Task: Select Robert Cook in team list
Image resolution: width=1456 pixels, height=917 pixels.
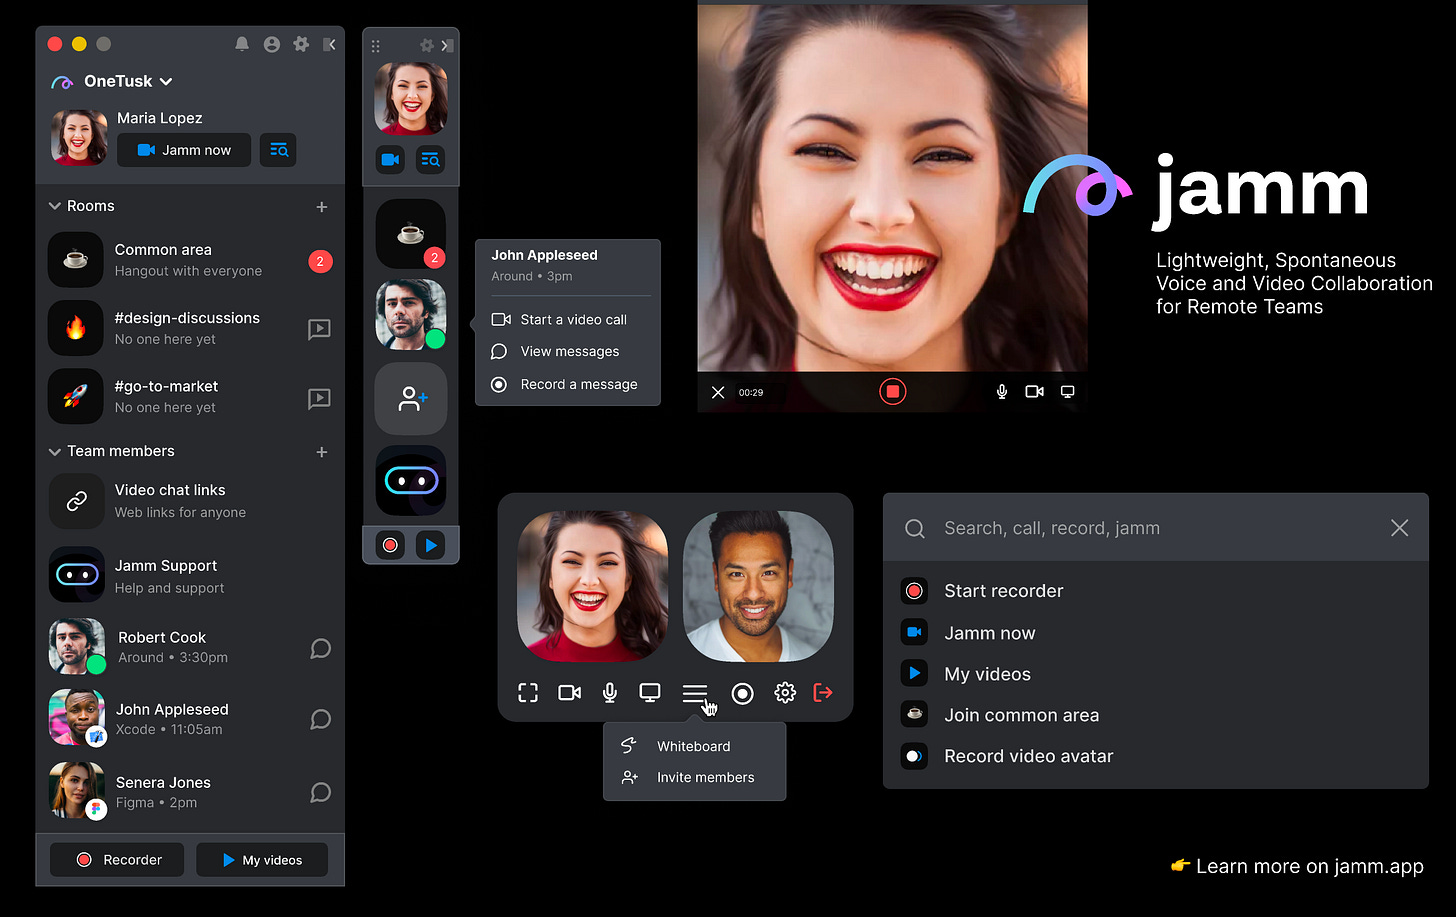Action: coord(190,647)
